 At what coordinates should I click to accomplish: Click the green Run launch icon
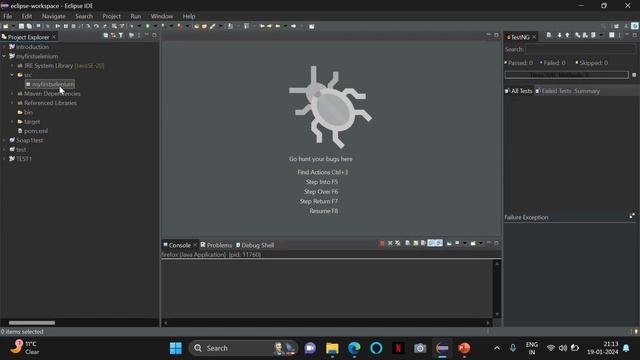tap(147, 26)
